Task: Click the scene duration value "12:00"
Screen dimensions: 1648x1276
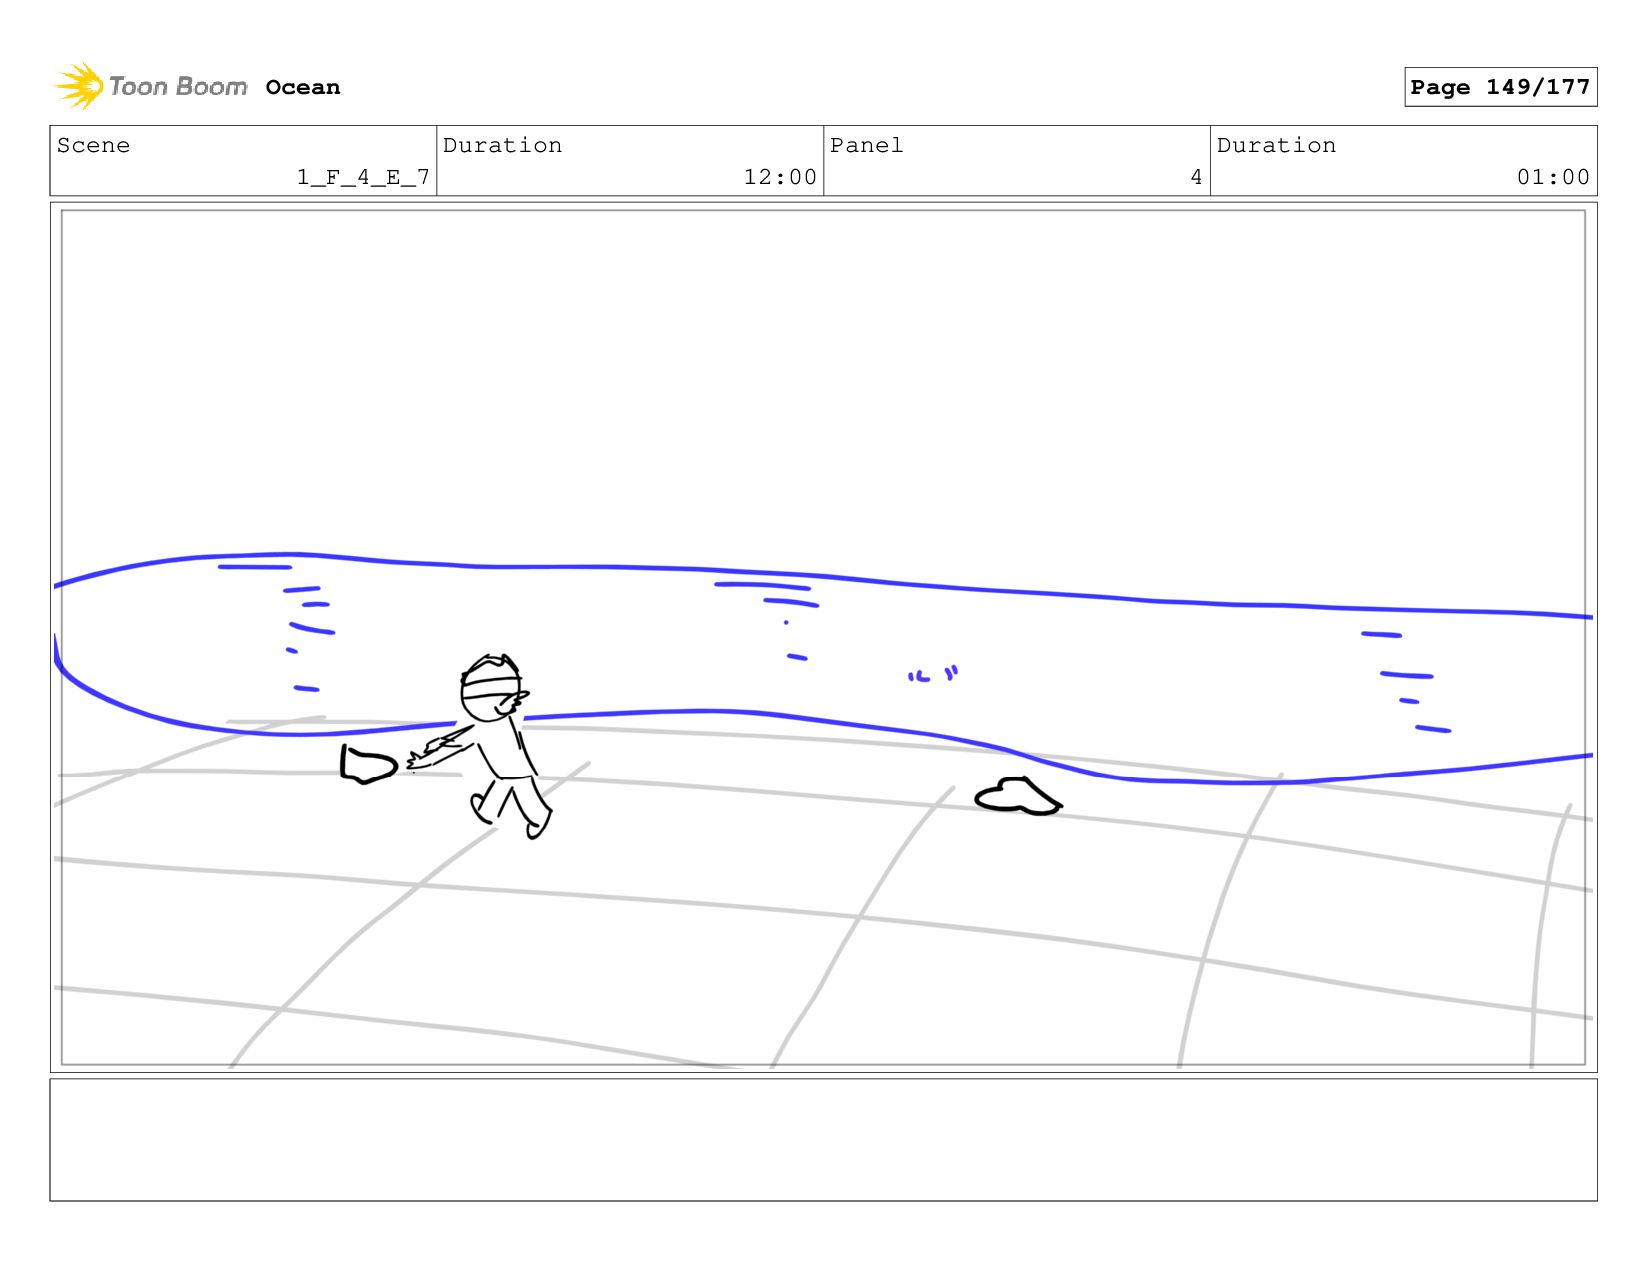Action: (780, 177)
